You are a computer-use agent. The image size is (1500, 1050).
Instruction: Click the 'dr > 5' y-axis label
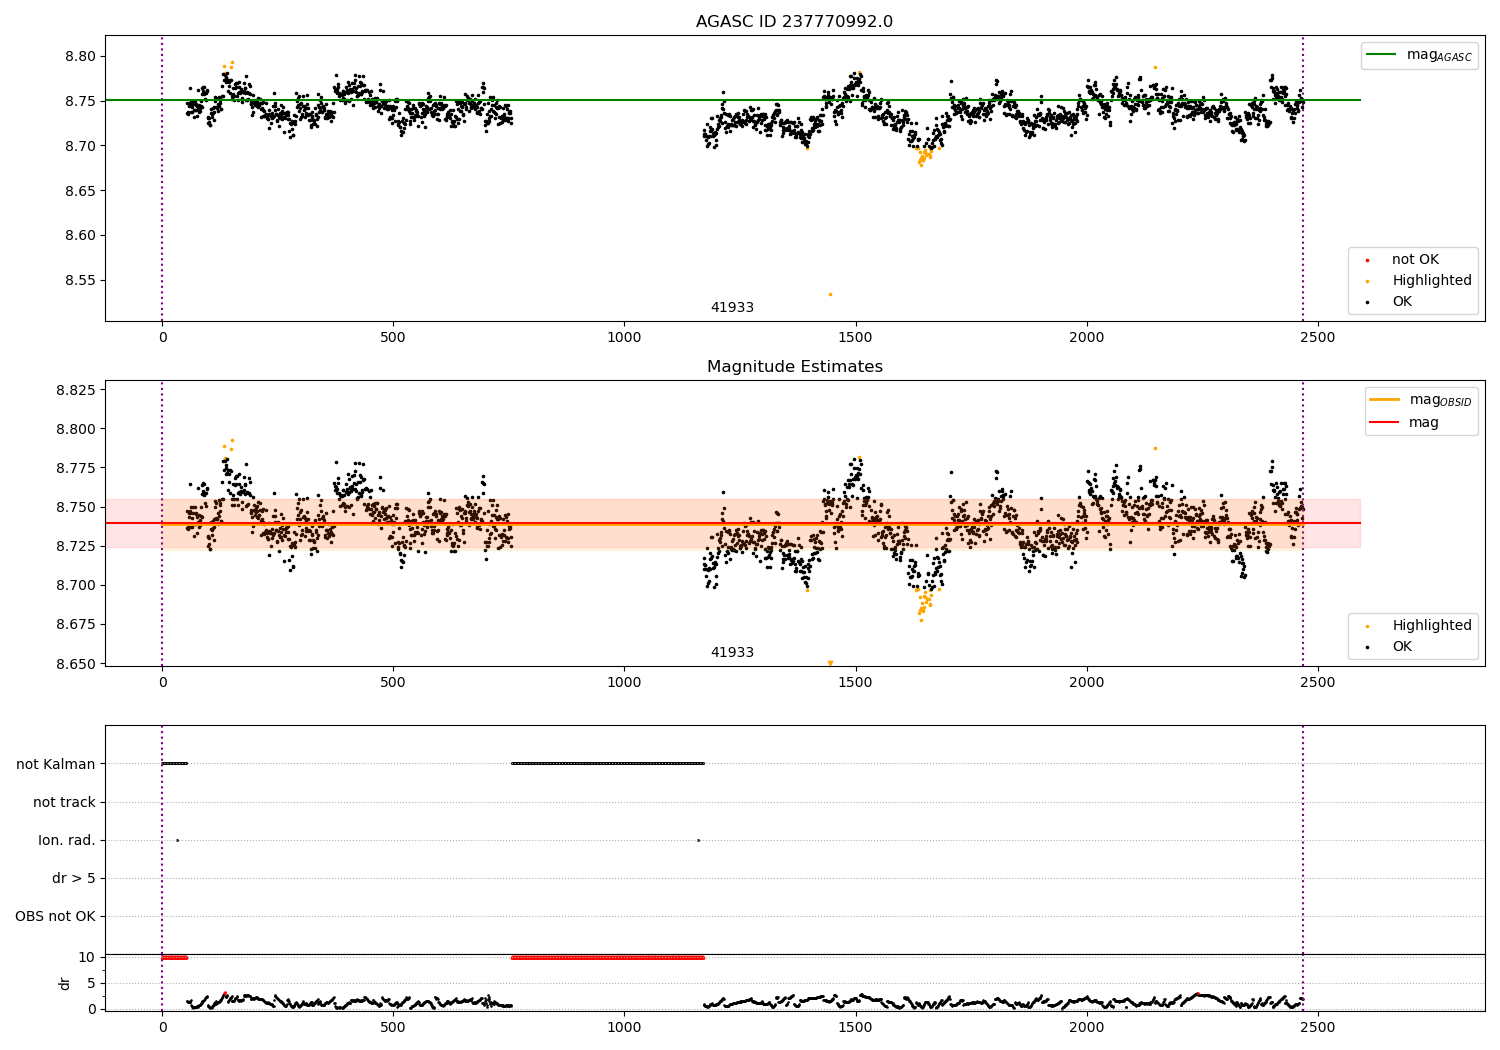click(74, 878)
